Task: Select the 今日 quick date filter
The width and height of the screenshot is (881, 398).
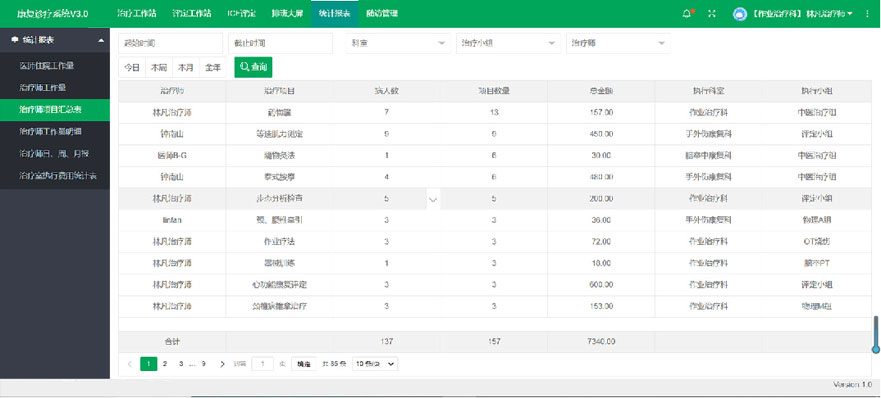Action: click(132, 67)
